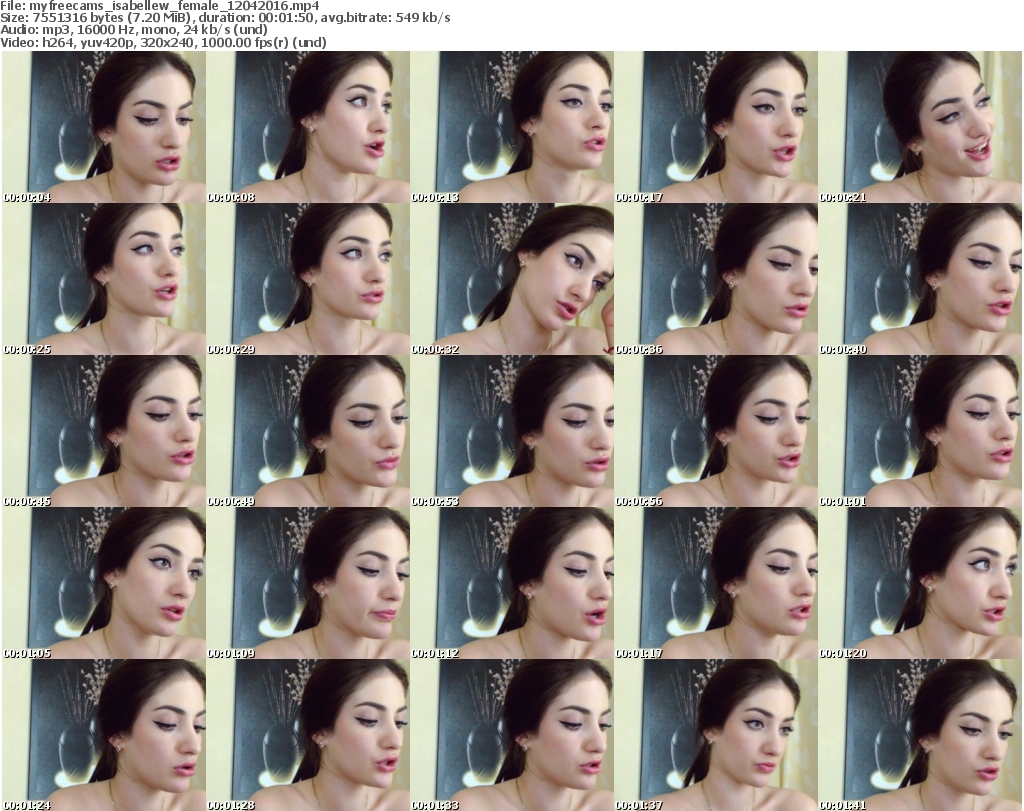Select the thumbnail at timestamp 00:00:25
The width and height of the screenshot is (1024, 811).
[x=104, y=279]
